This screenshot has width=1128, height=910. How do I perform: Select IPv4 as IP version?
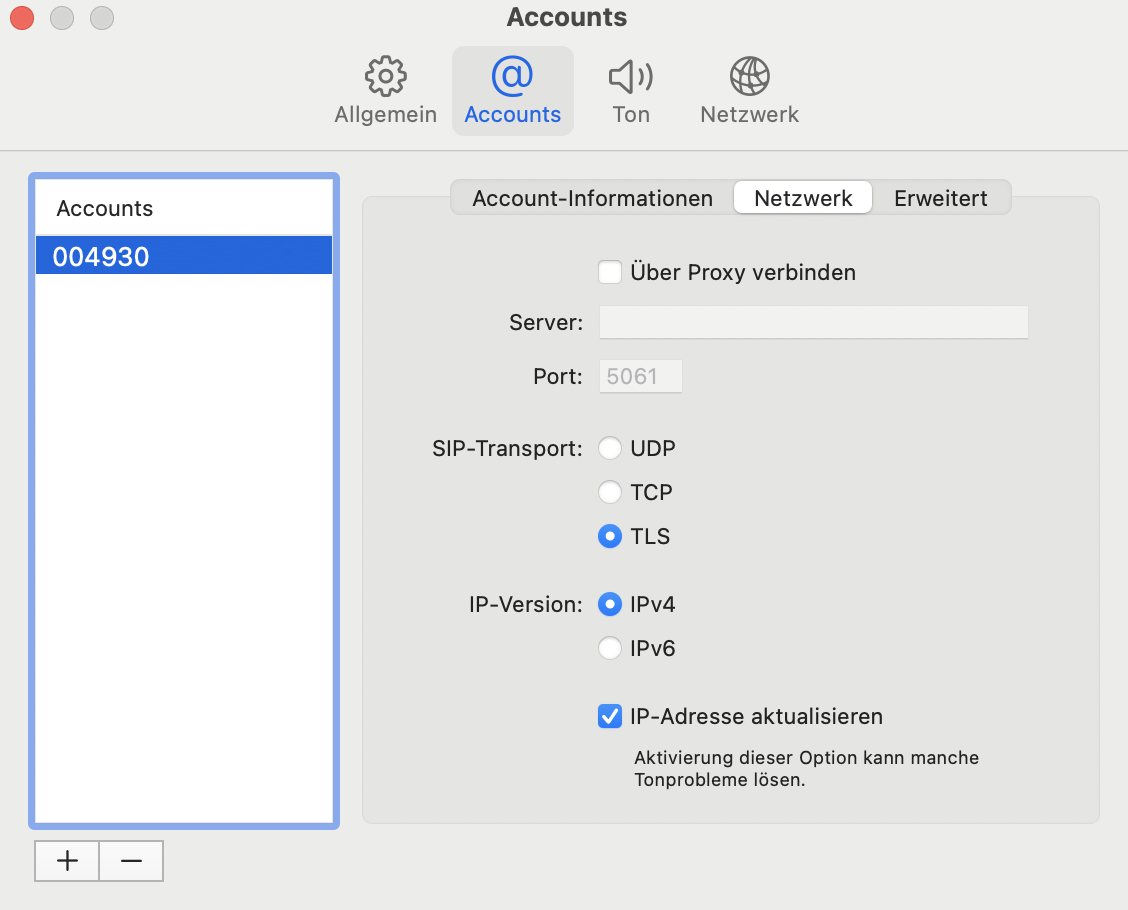[x=609, y=604]
